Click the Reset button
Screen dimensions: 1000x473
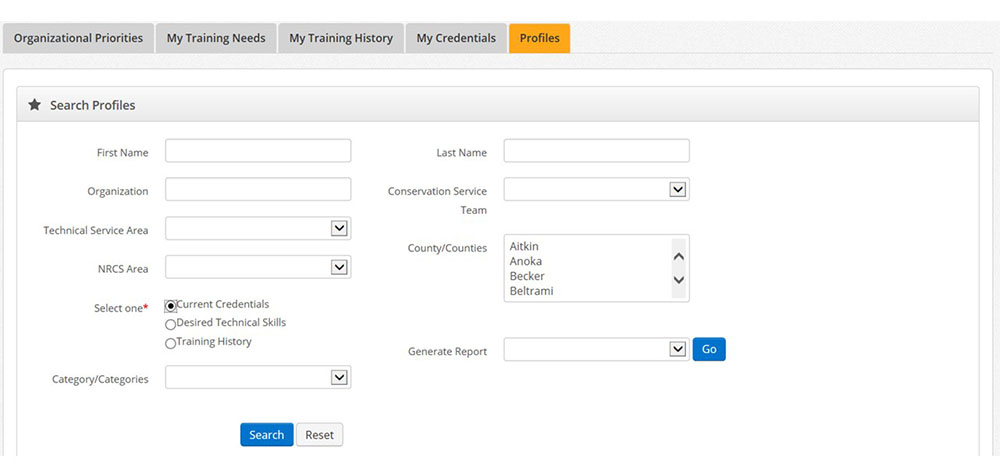click(x=319, y=435)
